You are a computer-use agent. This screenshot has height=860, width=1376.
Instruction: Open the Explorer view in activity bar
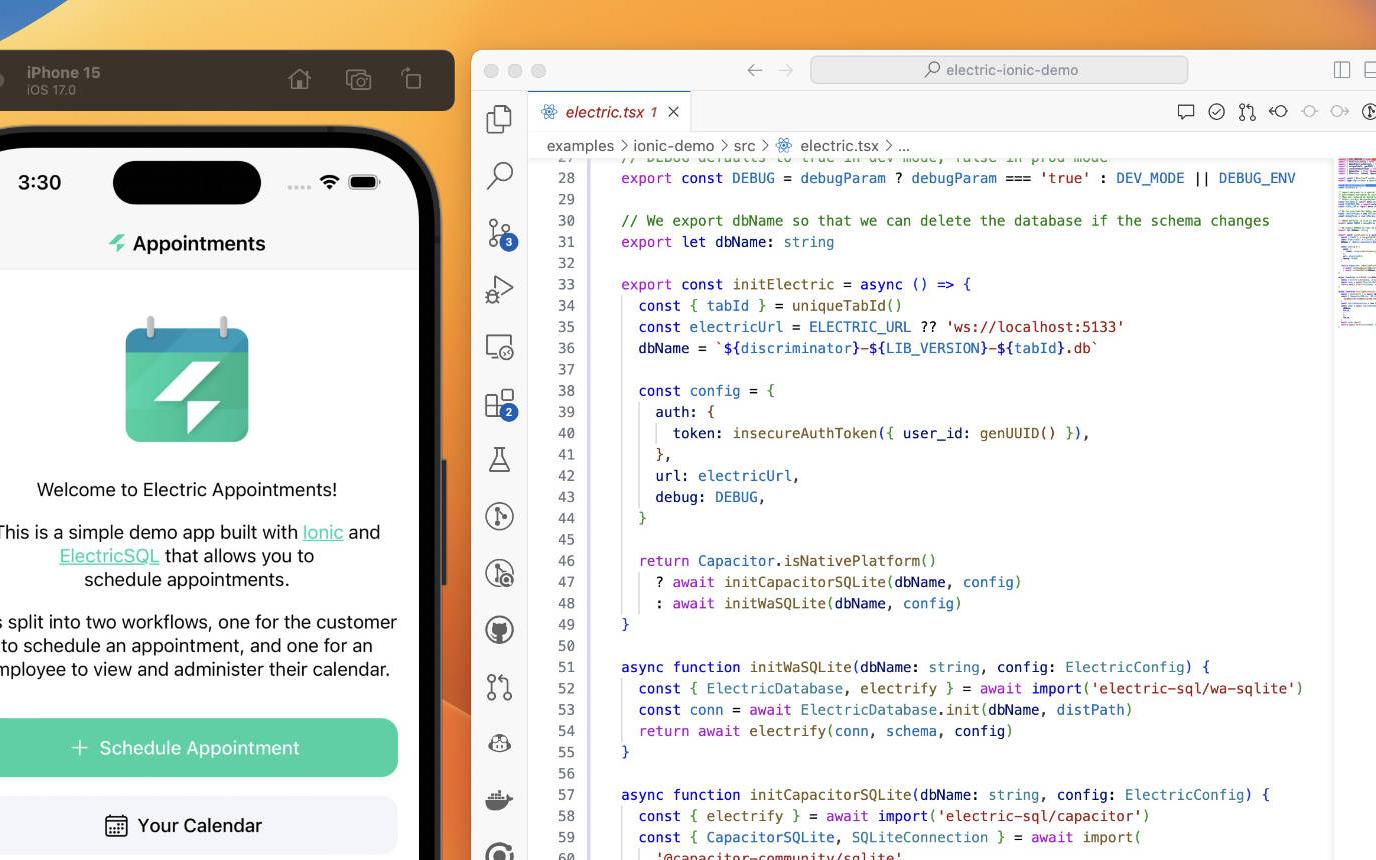coord(499,119)
